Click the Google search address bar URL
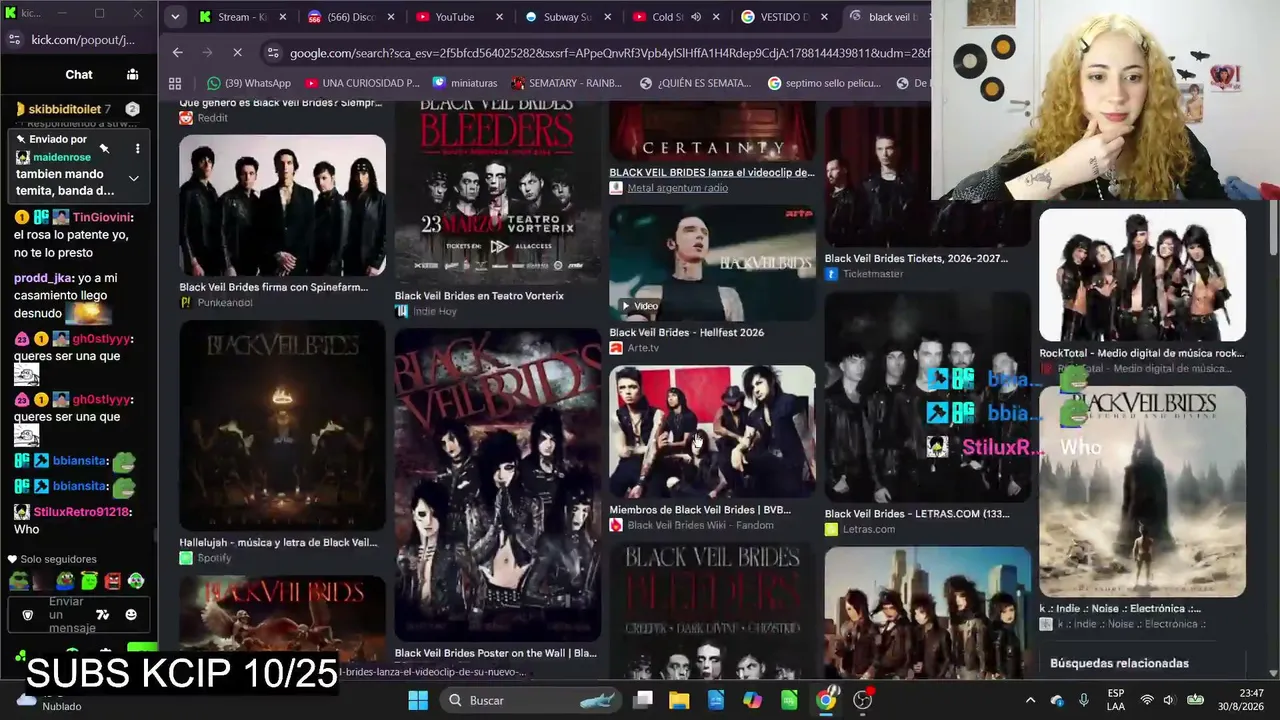This screenshot has height=720, width=1280. [610, 53]
